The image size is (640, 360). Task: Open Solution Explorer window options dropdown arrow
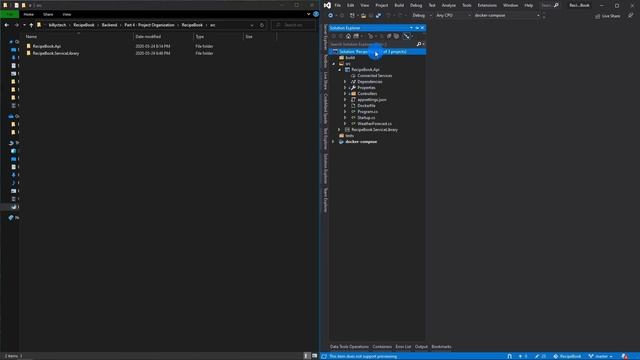click(411, 28)
